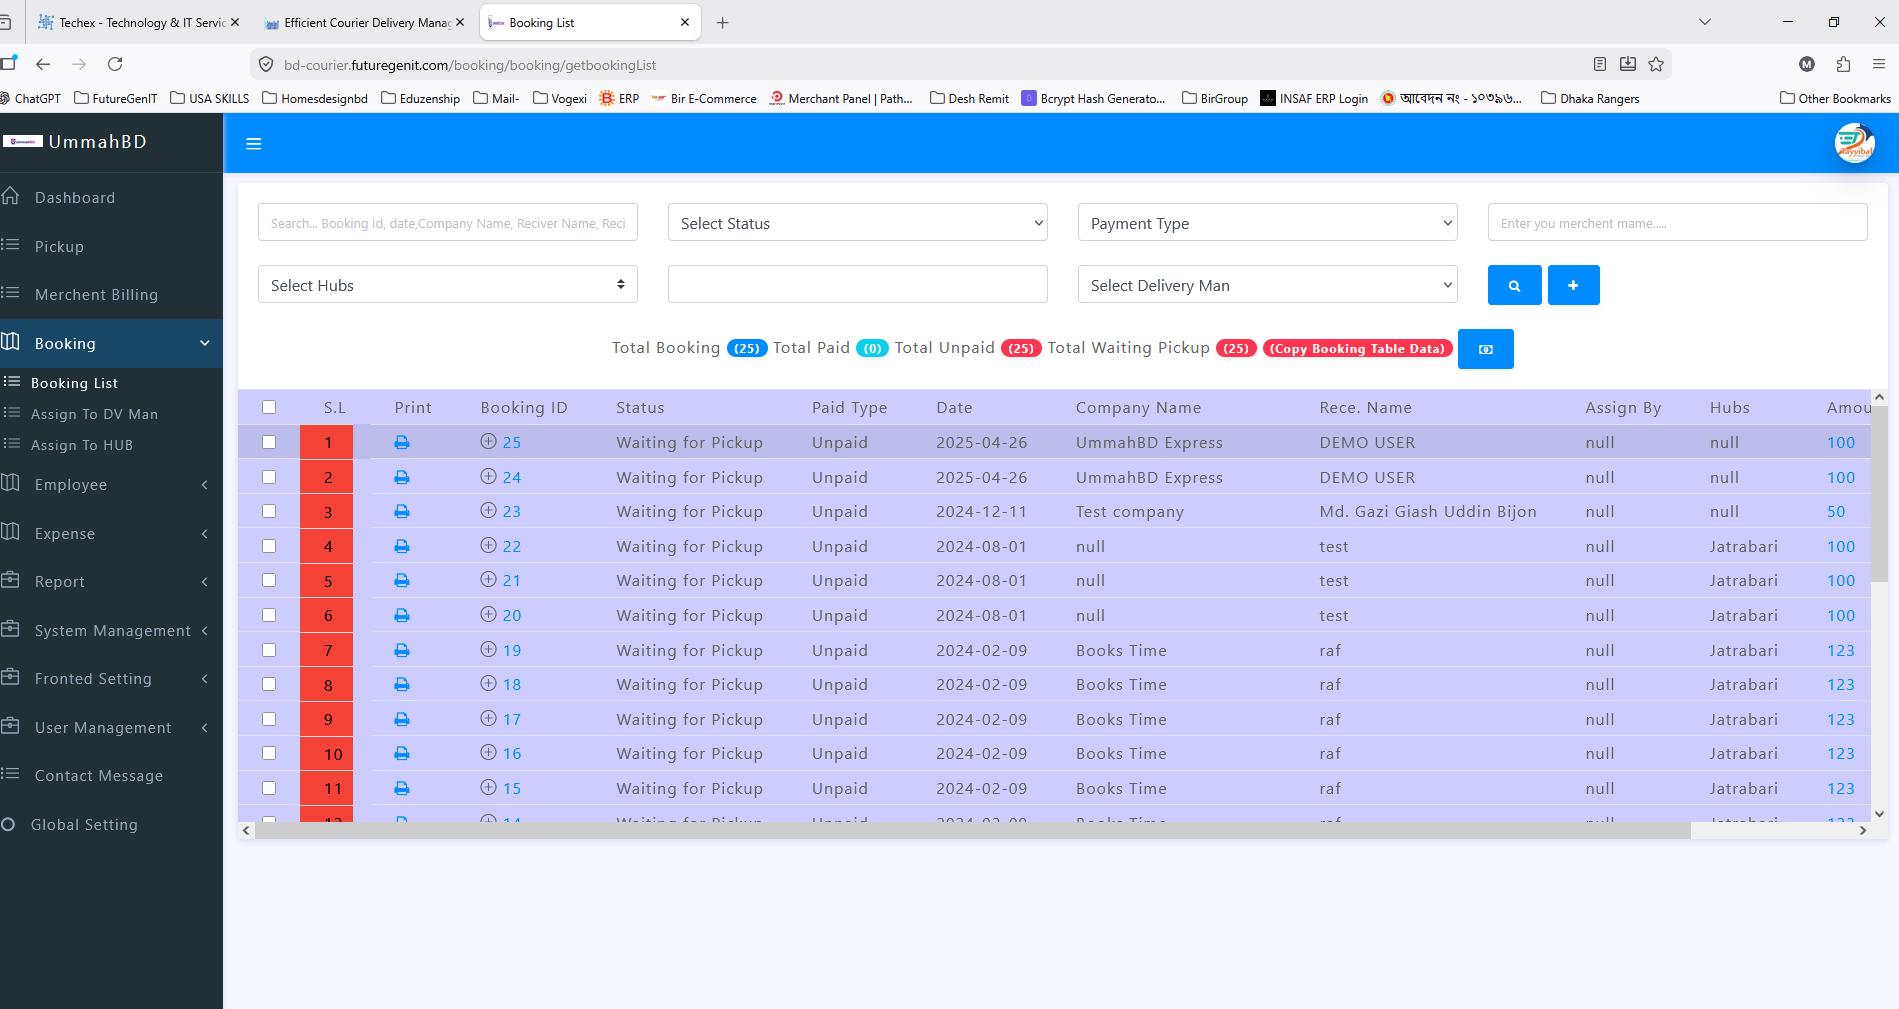Open the Select Delivery Man dropdown

click(1267, 285)
